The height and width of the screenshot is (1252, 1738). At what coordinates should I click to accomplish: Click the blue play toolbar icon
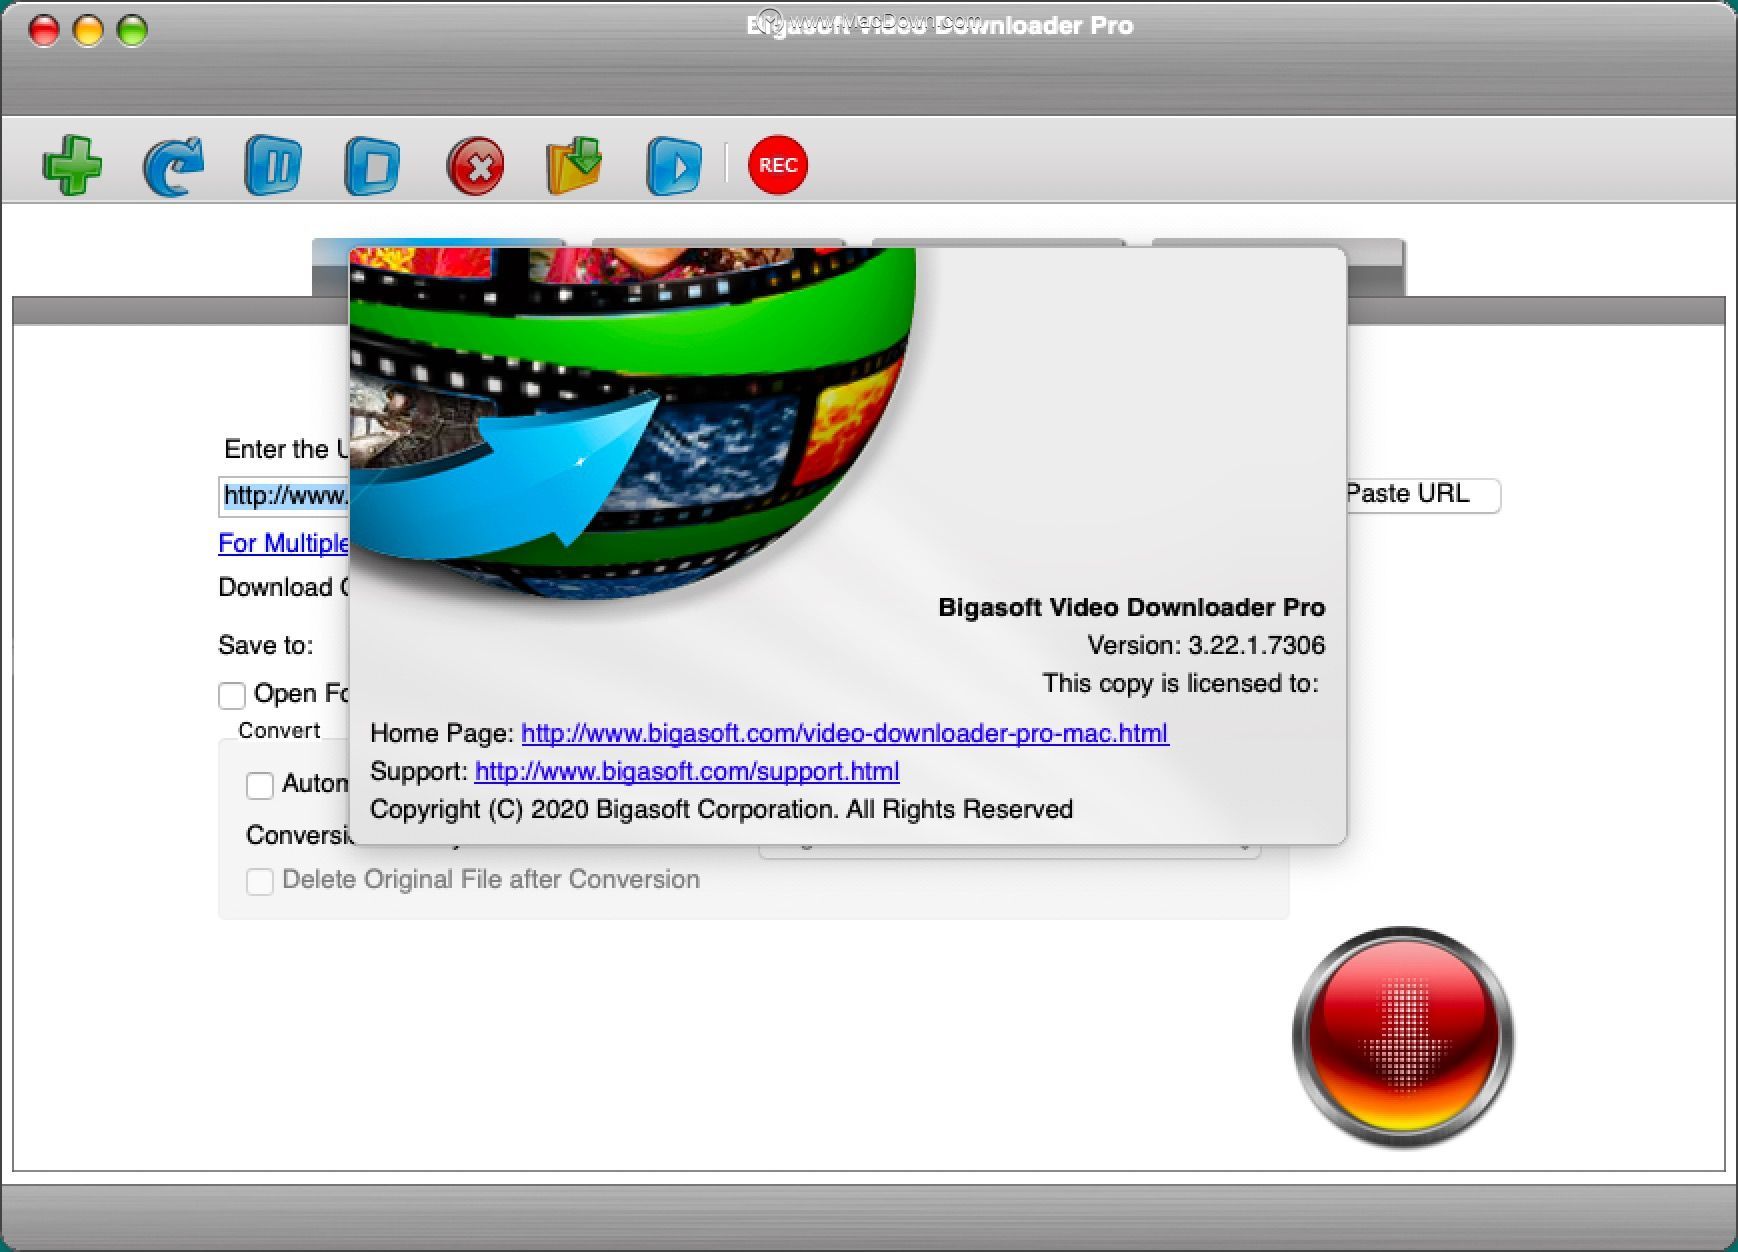(x=674, y=166)
